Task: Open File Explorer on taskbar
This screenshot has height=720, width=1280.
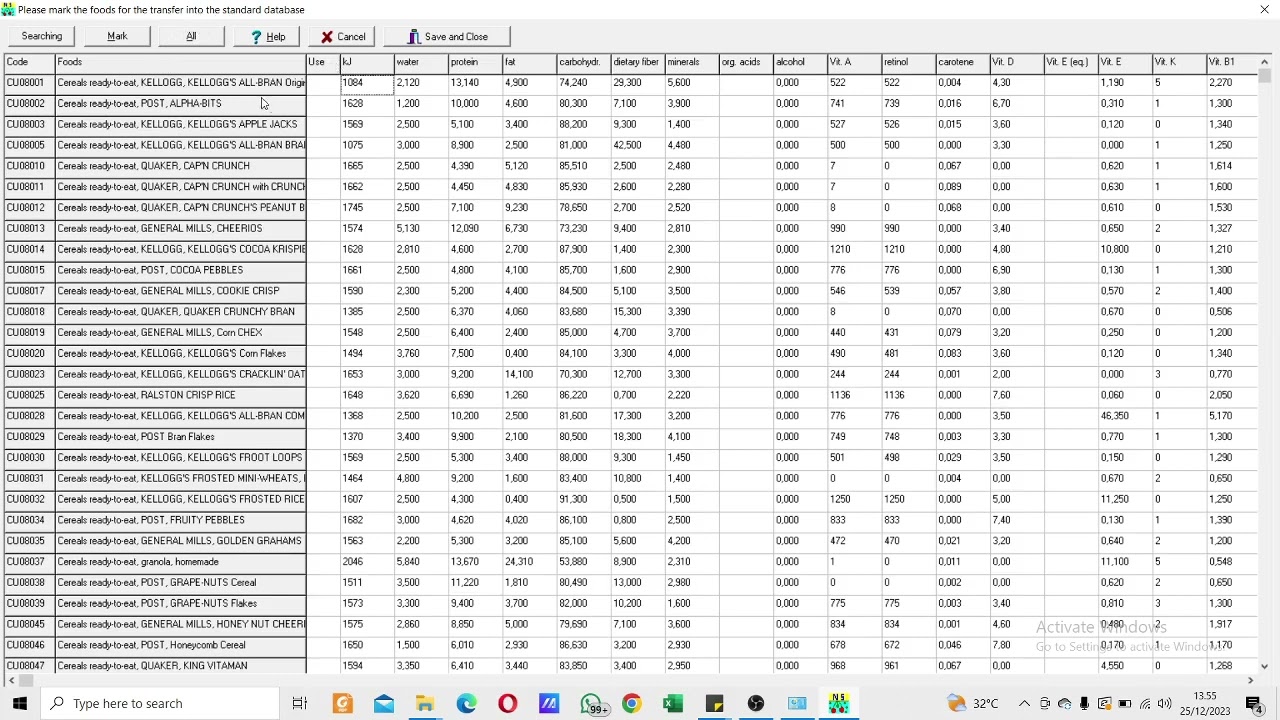Action: coord(425,703)
